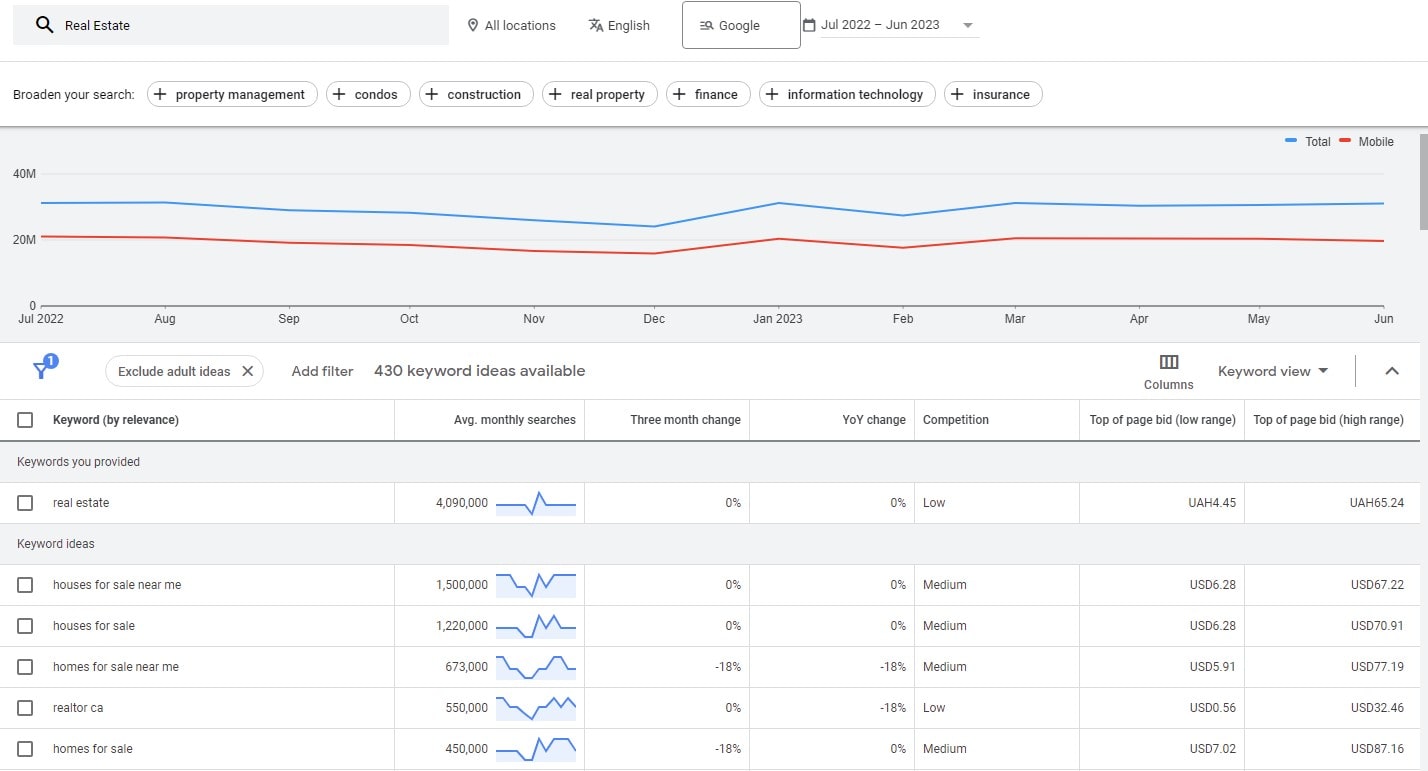This screenshot has width=1428, height=771.
Task: Click the vertical scrollbar on right
Action: tap(1423, 180)
